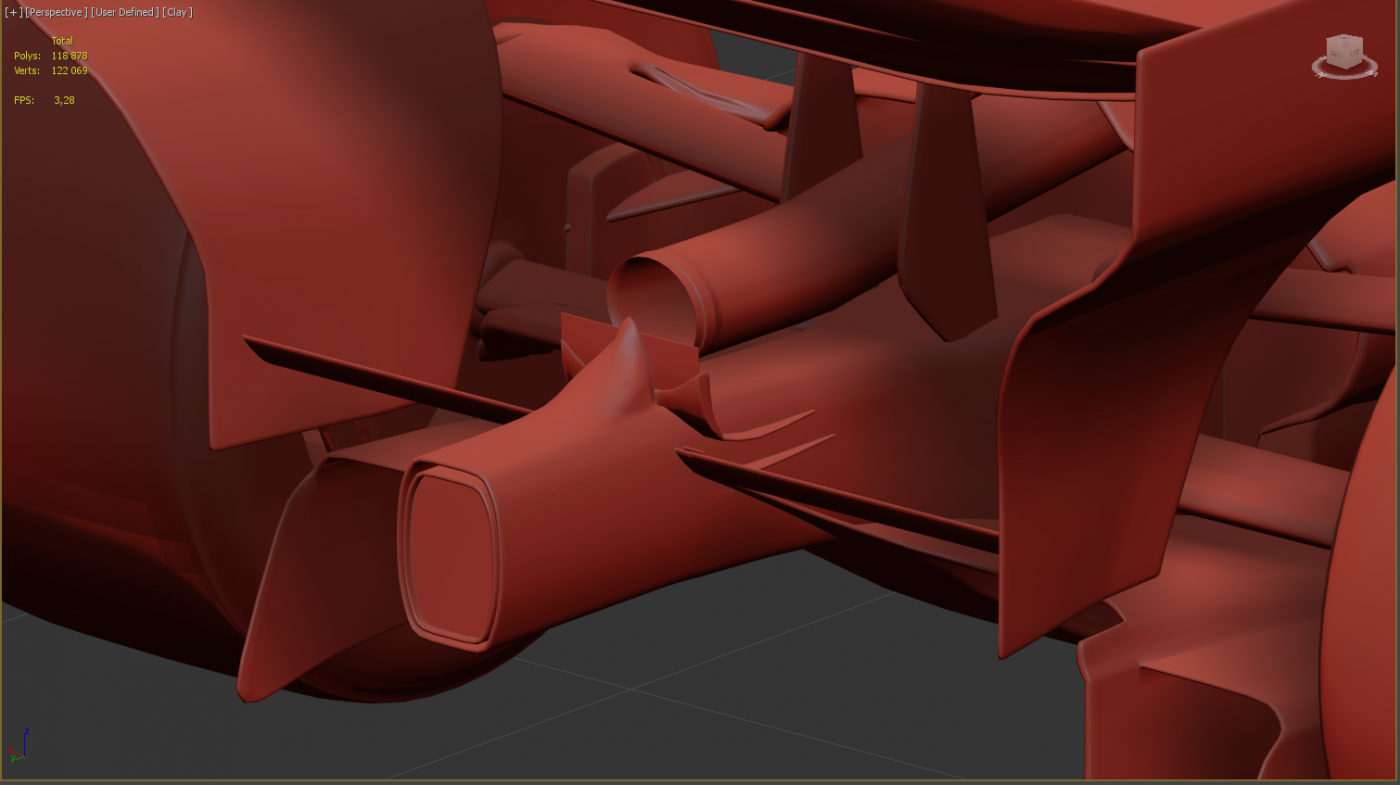
Task: Click the Polys count statistic
Action: click(69, 56)
